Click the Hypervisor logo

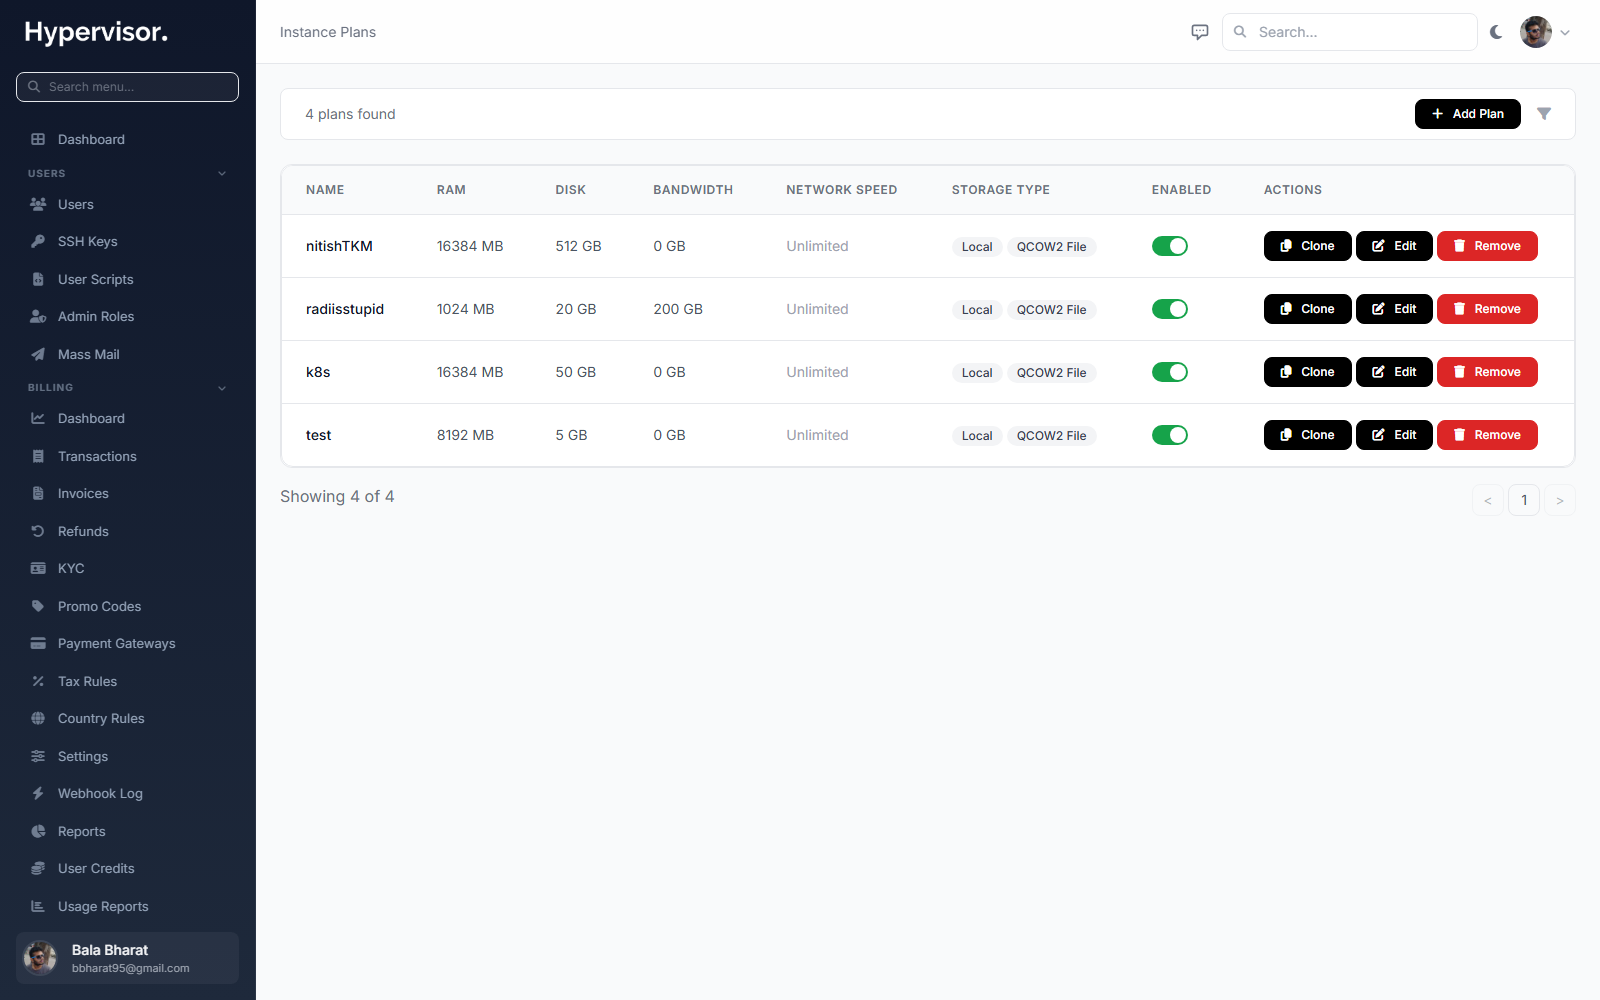click(96, 32)
